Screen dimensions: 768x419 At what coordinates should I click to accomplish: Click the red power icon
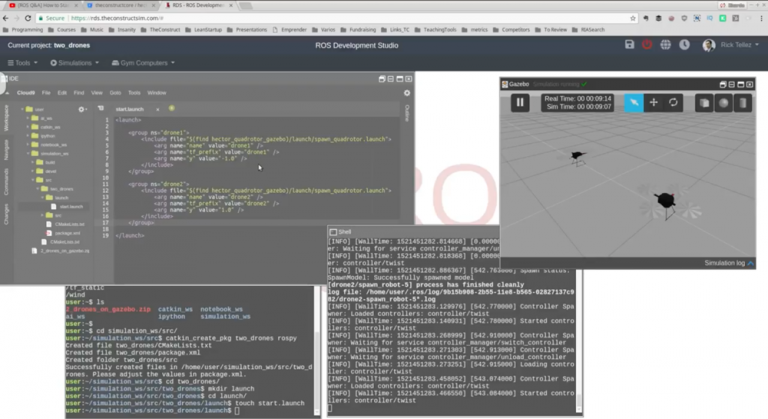point(647,45)
